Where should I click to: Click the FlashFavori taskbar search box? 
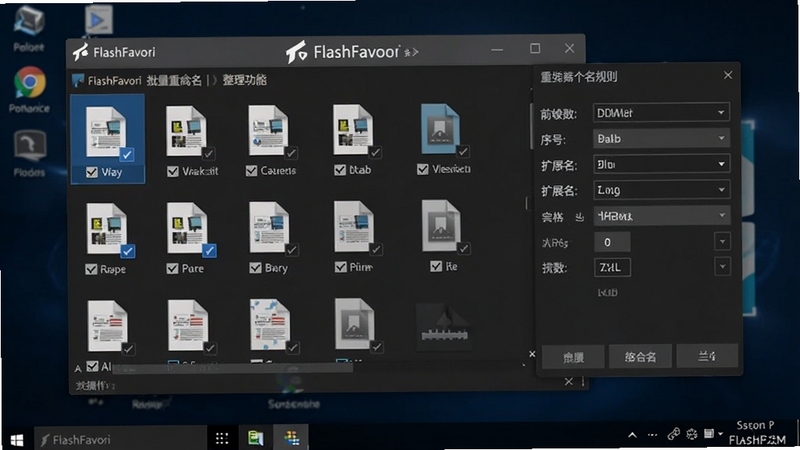coord(121,439)
